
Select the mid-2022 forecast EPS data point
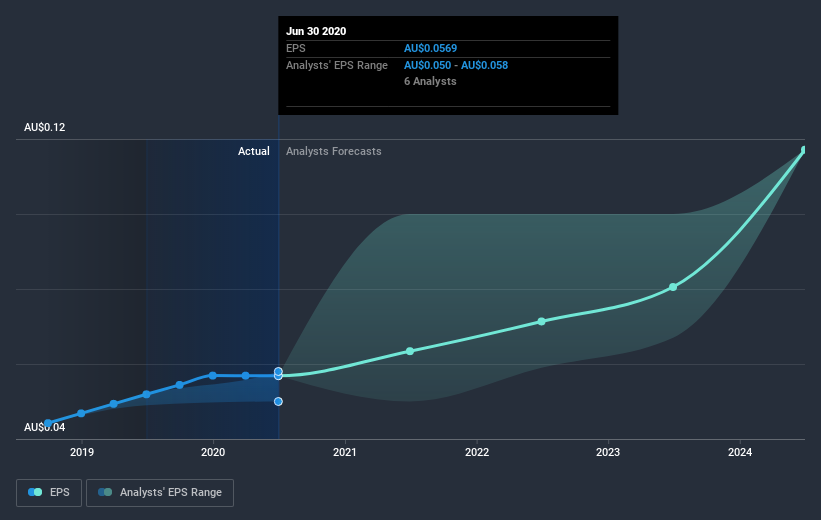[x=541, y=321]
